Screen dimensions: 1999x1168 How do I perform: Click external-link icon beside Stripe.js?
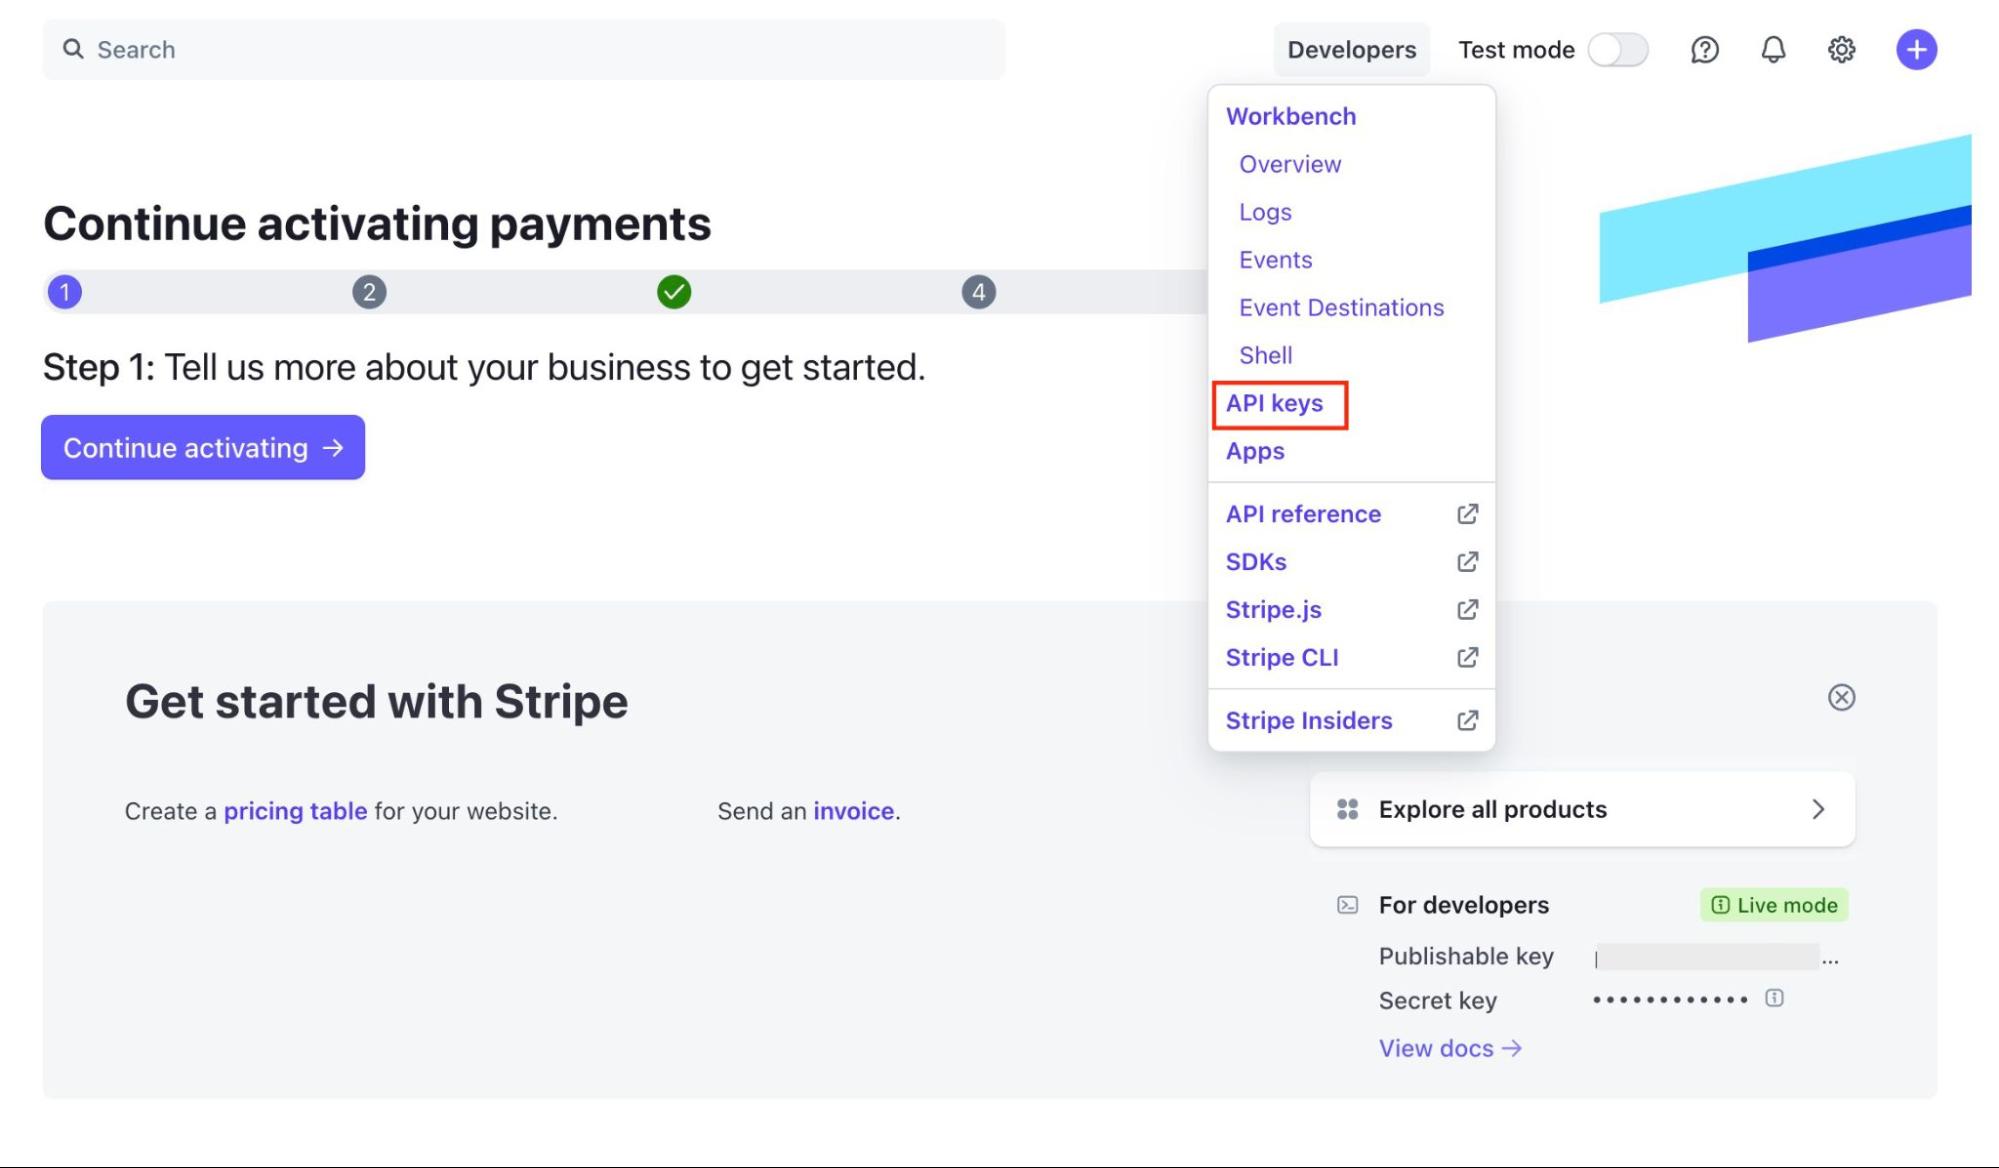click(1467, 610)
